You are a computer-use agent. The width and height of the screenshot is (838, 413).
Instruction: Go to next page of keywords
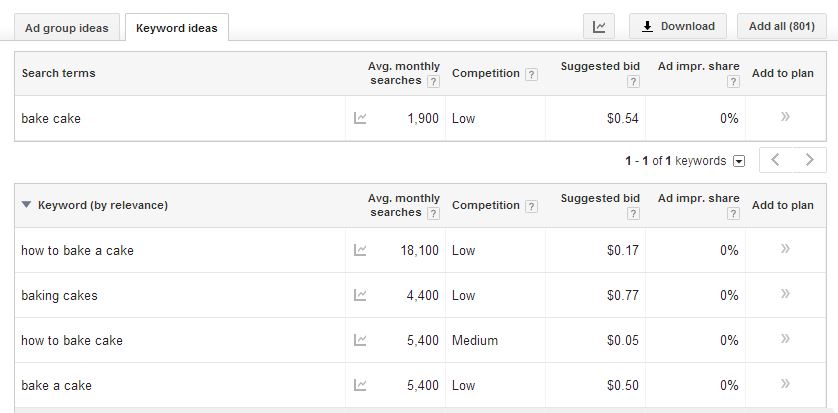click(x=810, y=160)
